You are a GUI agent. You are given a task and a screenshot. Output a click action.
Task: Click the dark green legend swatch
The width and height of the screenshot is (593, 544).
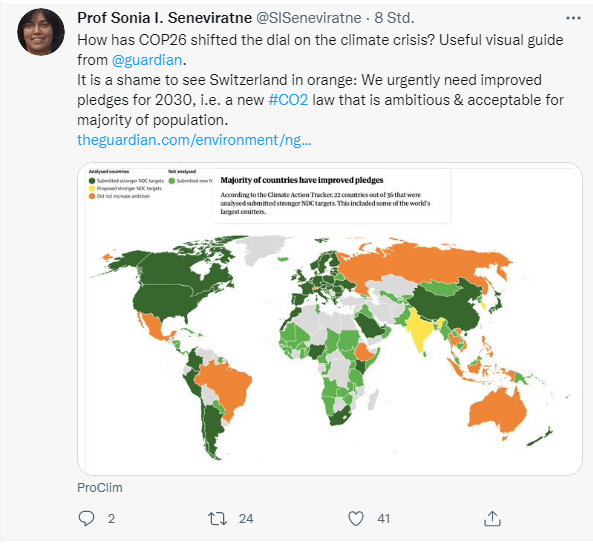click(92, 181)
